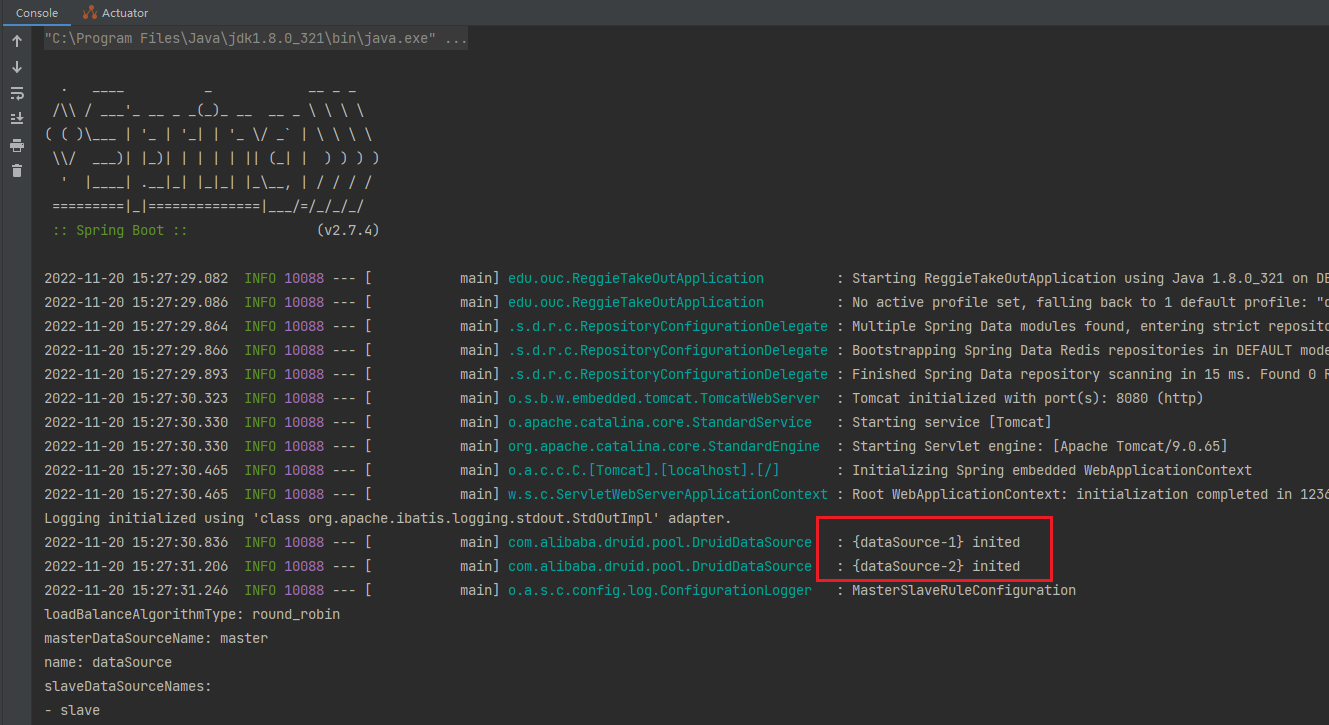Open the Actuator tab
The width and height of the screenshot is (1329, 725).
(116, 13)
